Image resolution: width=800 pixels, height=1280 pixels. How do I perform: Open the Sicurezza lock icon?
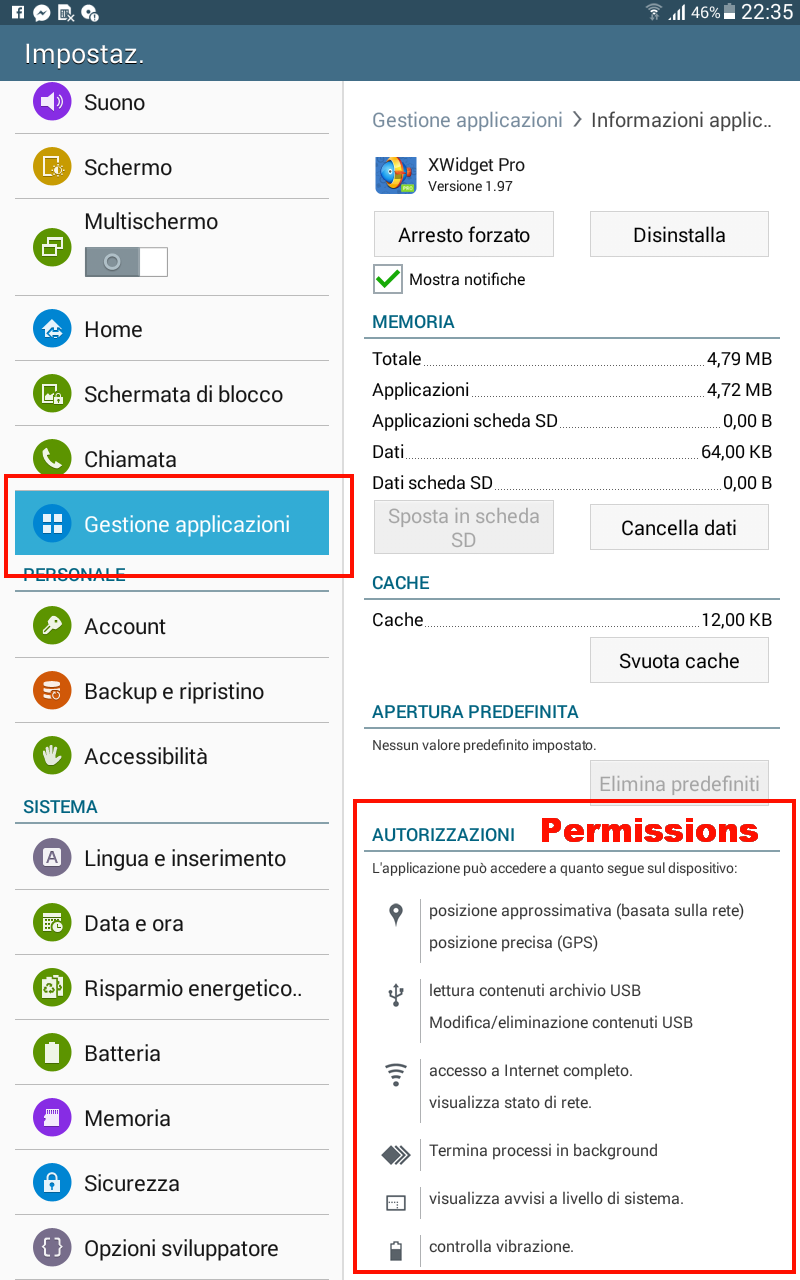[52, 1183]
